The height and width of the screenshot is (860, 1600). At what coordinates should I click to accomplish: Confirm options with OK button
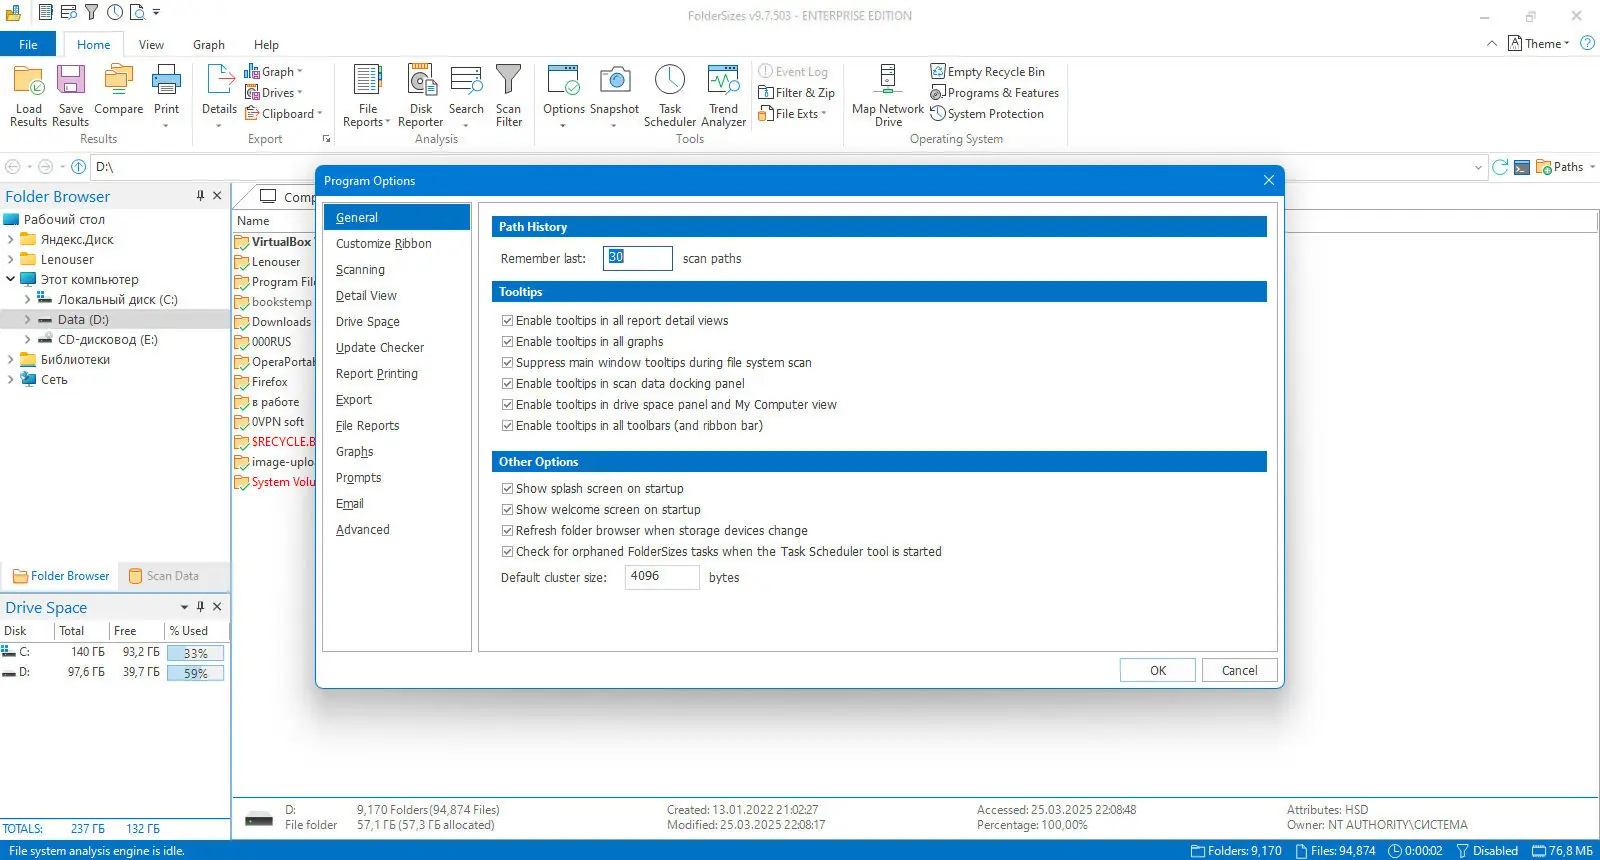[x=1158, y=671]
